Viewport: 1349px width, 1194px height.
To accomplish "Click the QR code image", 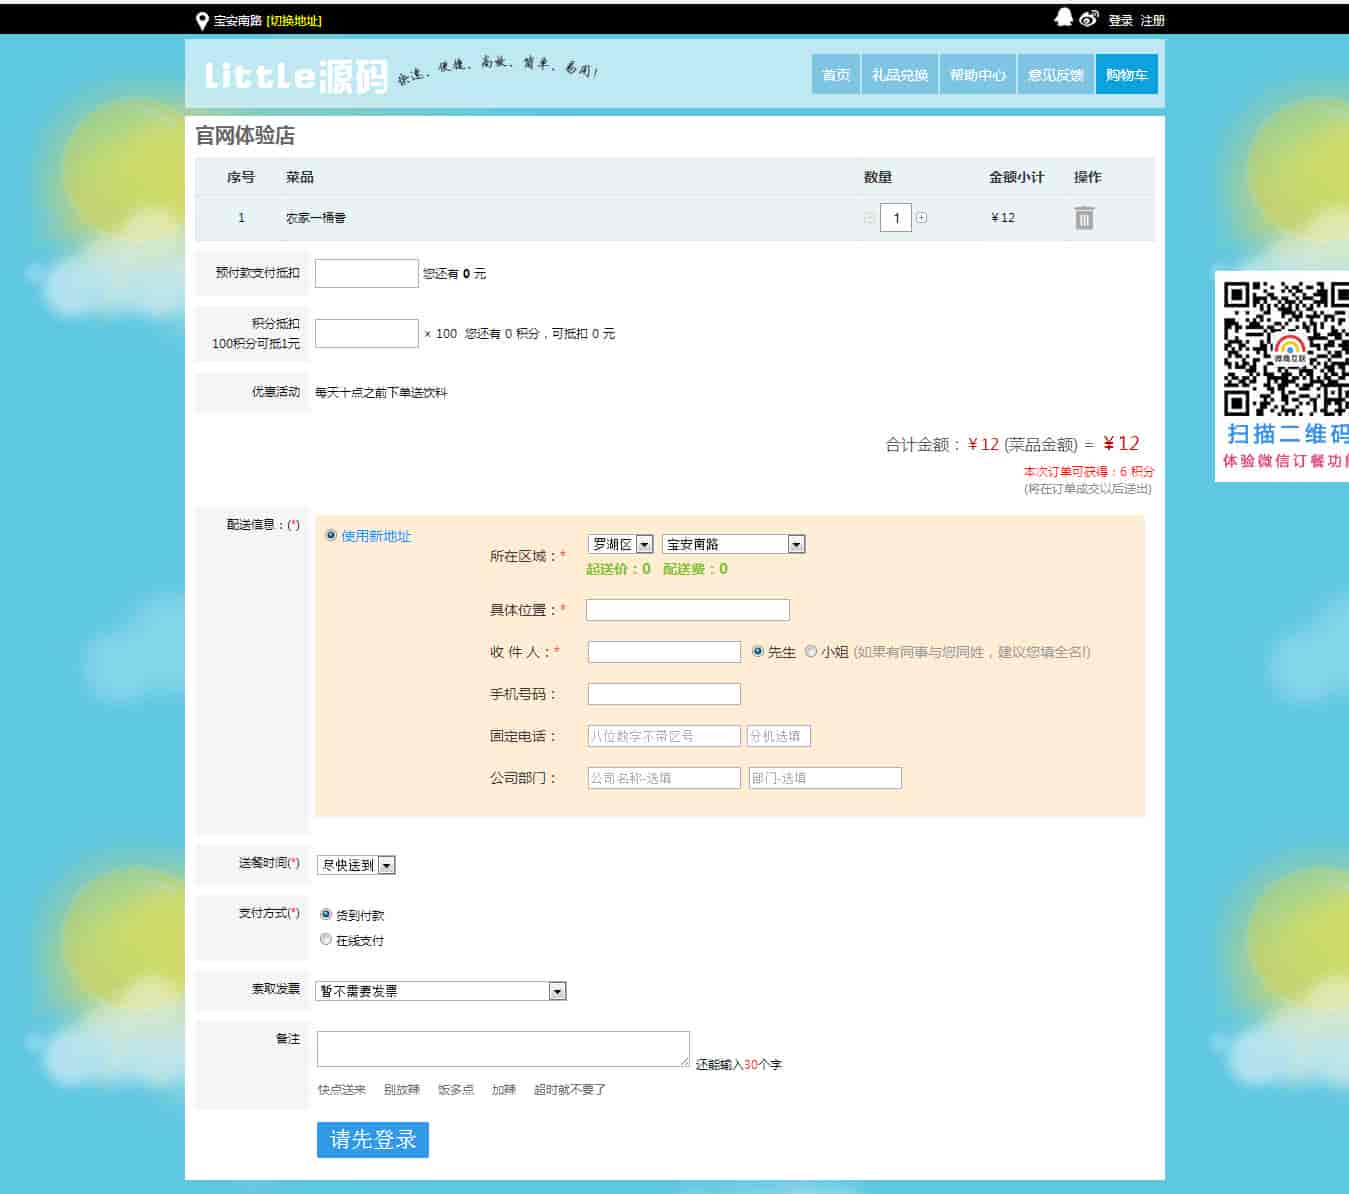I will [x=1285, y=349].
